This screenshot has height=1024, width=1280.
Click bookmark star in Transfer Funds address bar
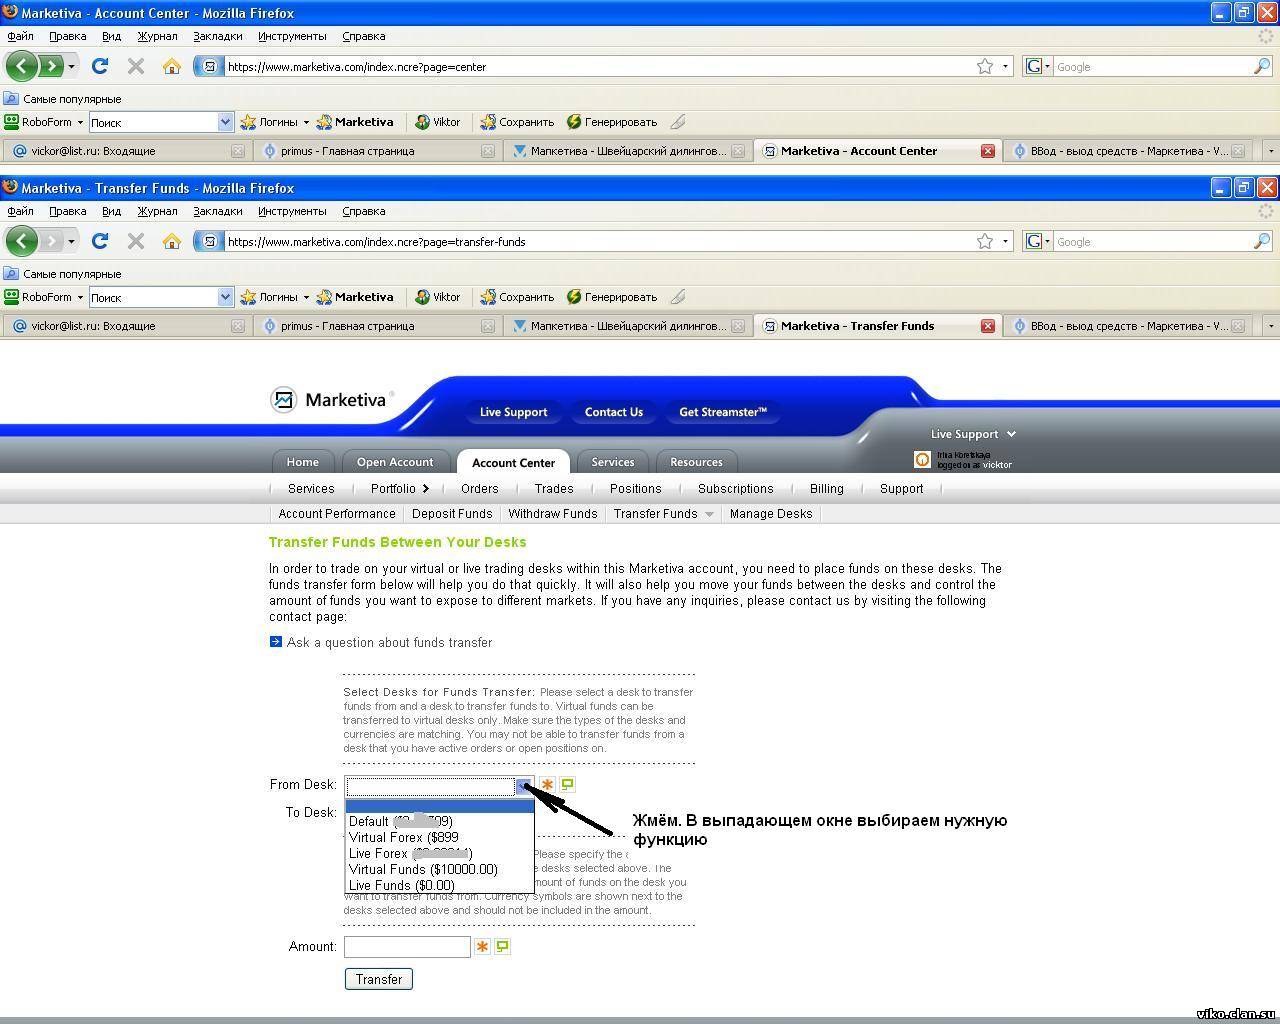(x=985, y=241)
